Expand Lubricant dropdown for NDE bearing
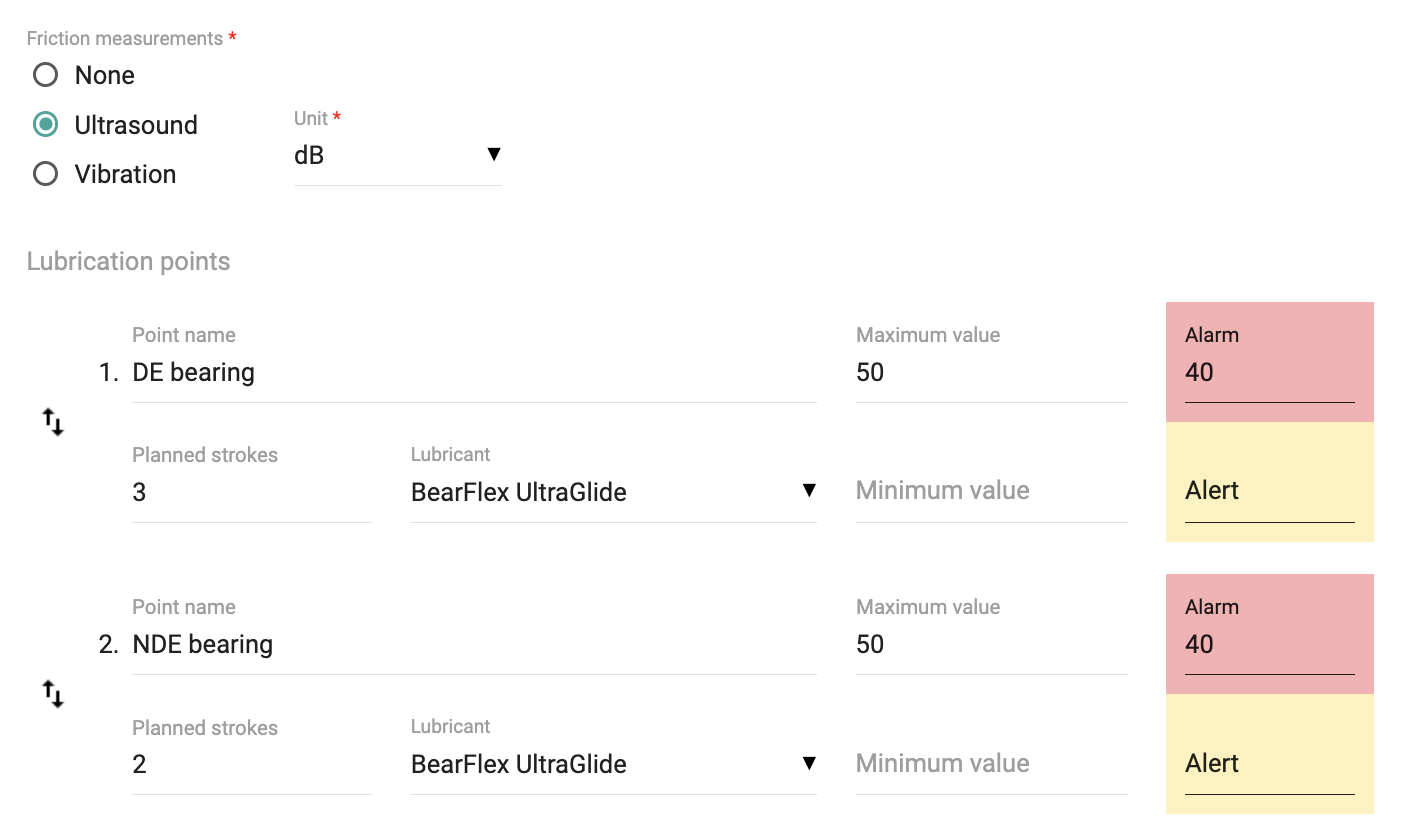Image resolution: width=1410 pixels, height=836 pixels. [614, 764]
